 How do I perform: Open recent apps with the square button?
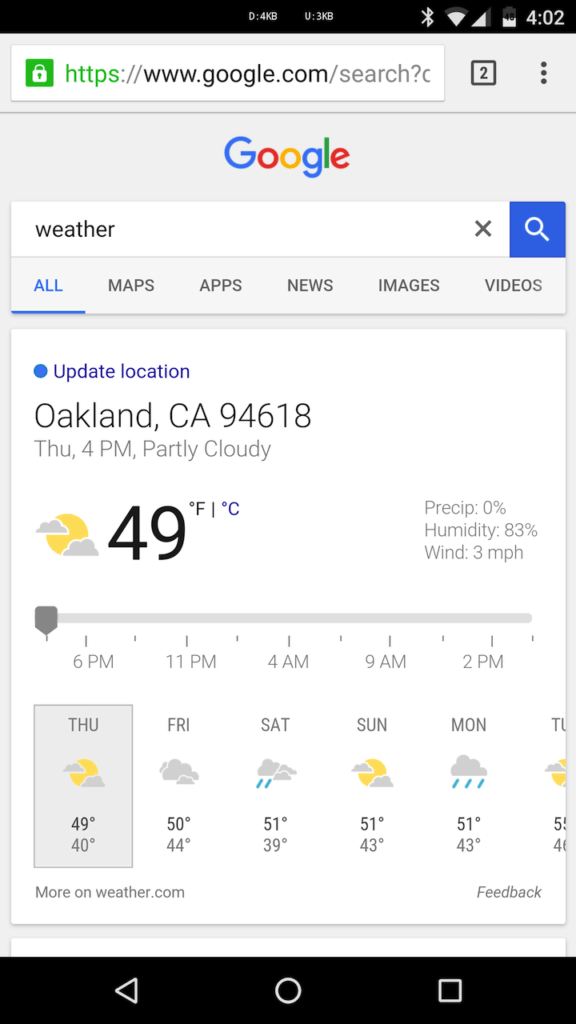coord(449,990)
